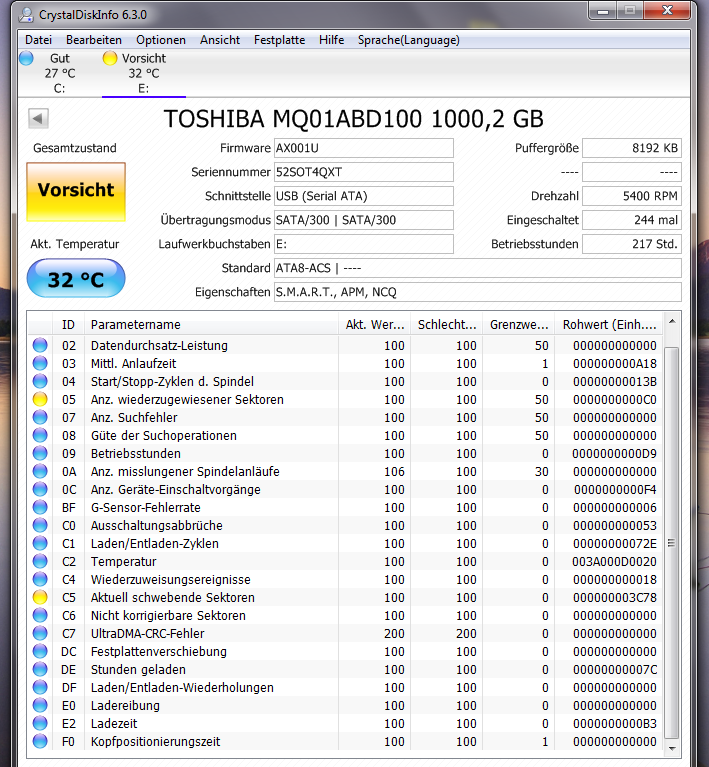Click the SMART list scrollbar up arrow

(672, 321)
